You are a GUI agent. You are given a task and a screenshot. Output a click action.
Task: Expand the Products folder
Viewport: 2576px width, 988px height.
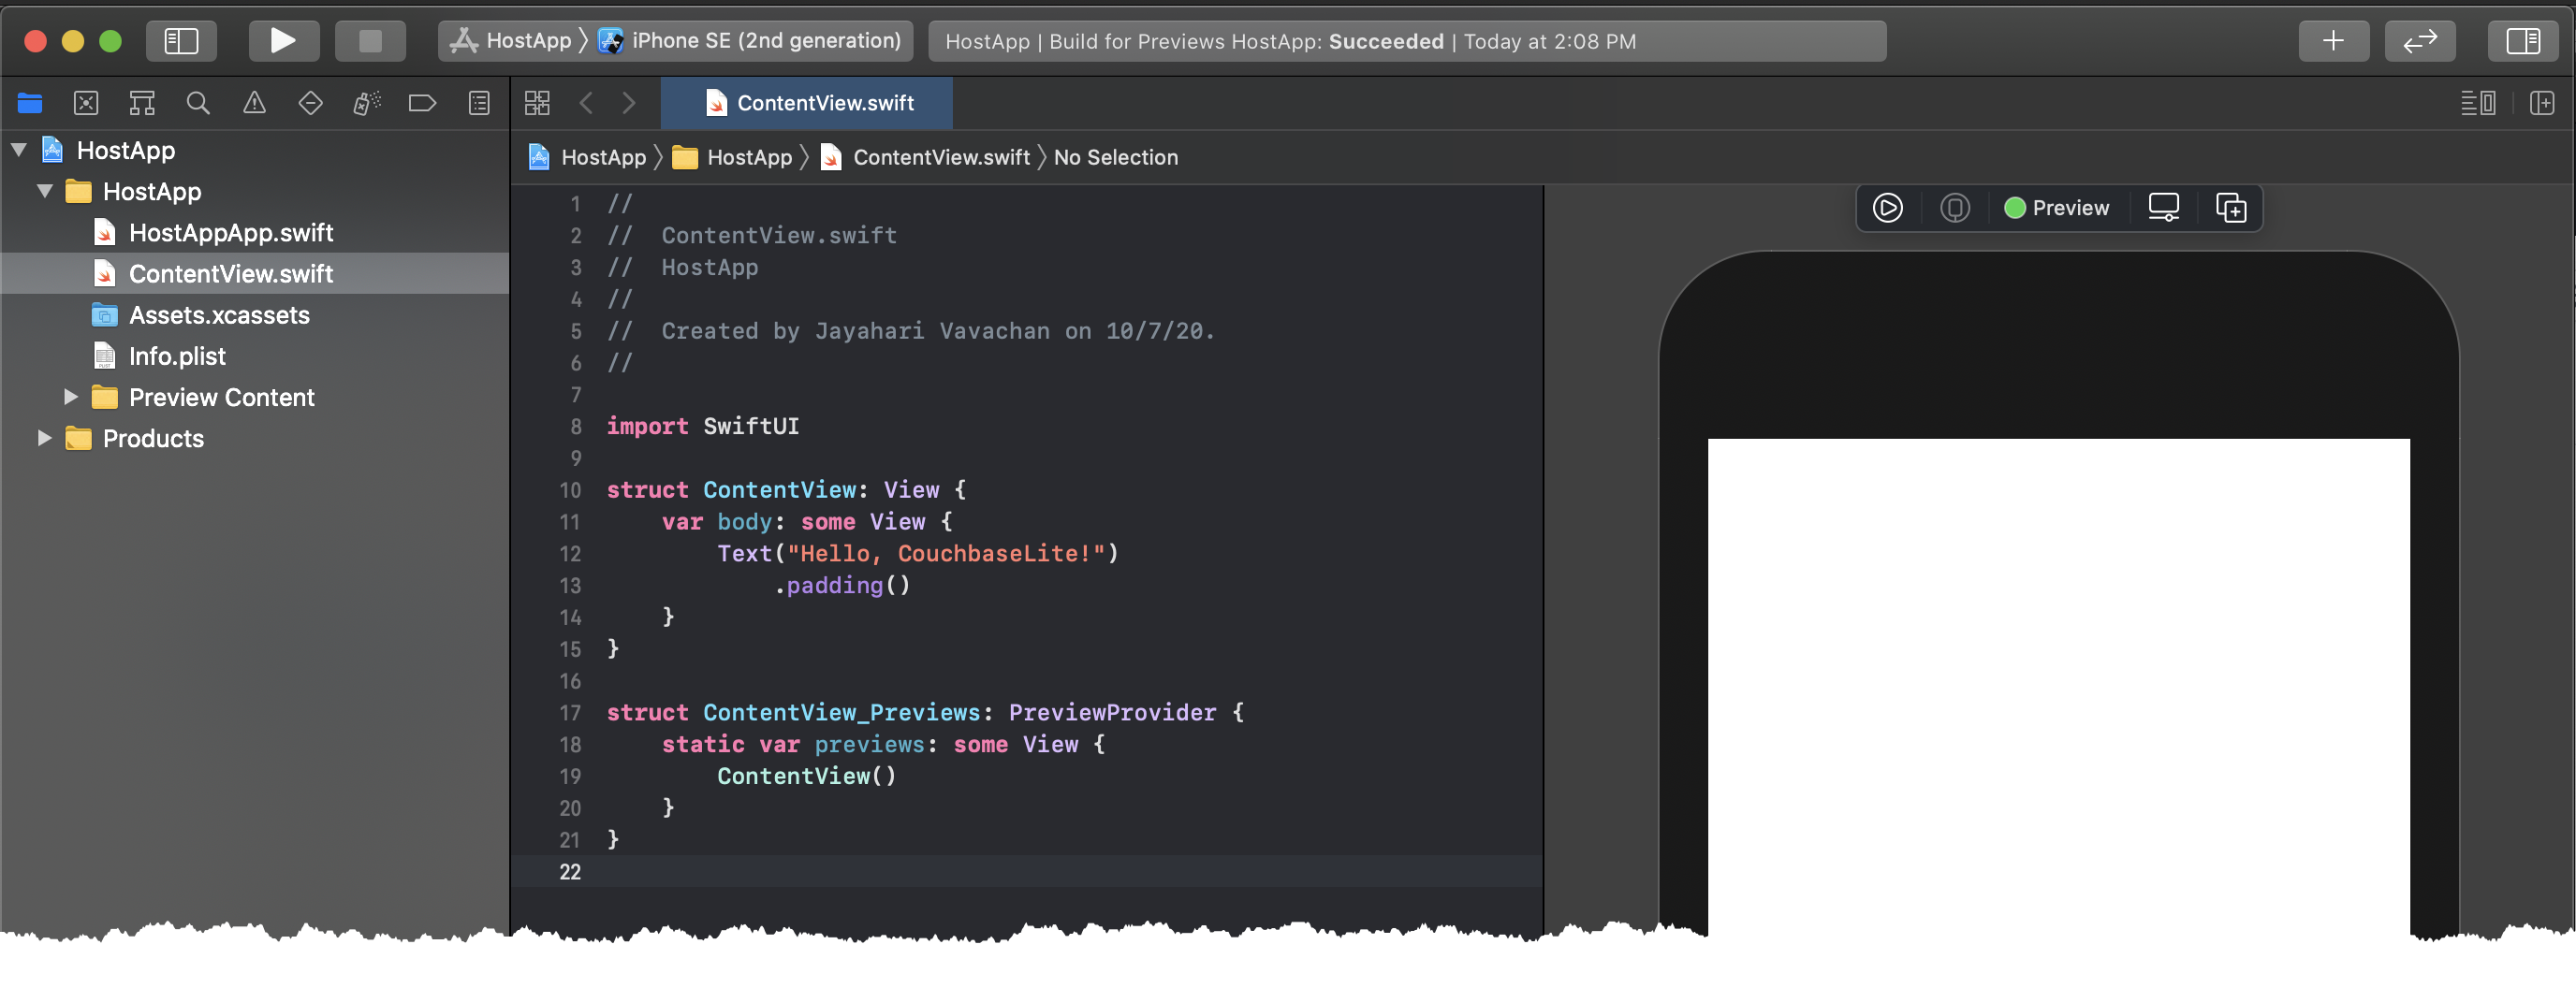[x=45, y=438]
